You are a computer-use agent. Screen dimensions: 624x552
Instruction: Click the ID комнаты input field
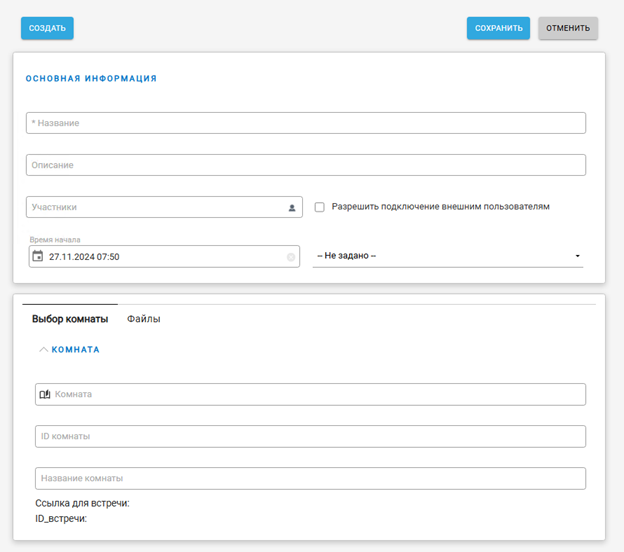(310, 436)
